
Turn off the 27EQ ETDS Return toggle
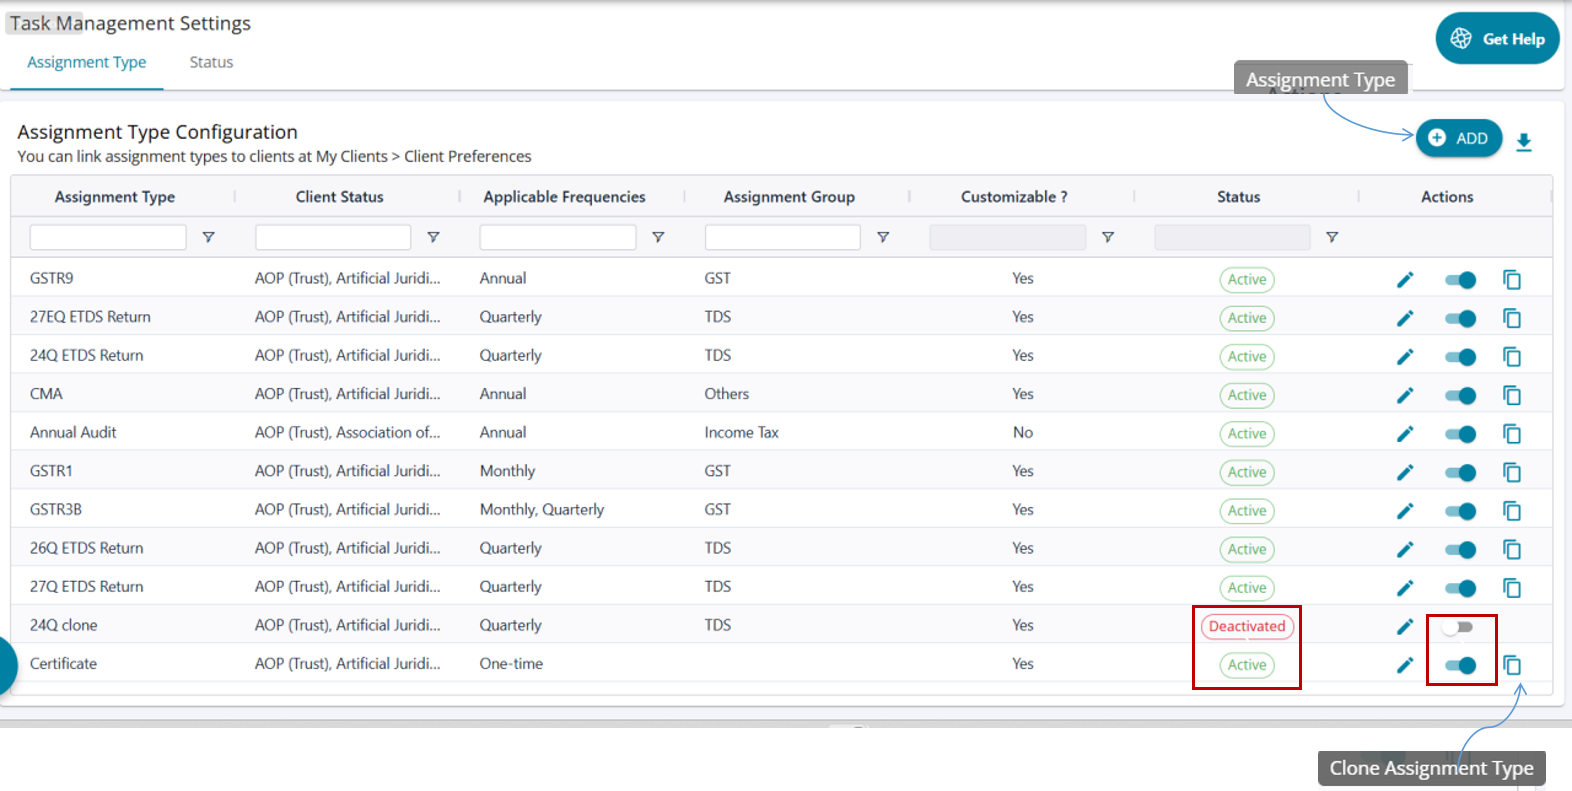1460,318
